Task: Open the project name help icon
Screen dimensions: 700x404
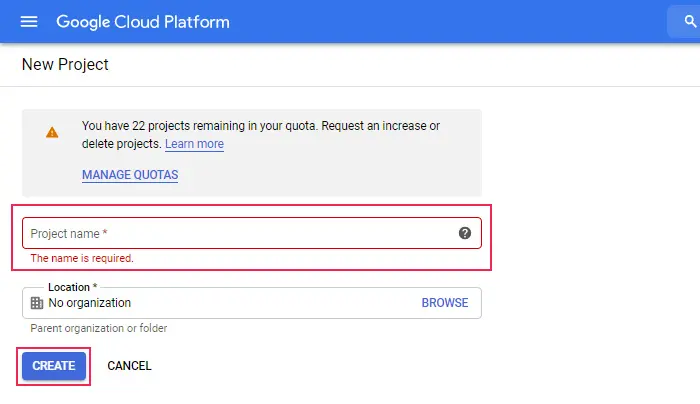Action: pyautogui.click(x=465, y=233)
